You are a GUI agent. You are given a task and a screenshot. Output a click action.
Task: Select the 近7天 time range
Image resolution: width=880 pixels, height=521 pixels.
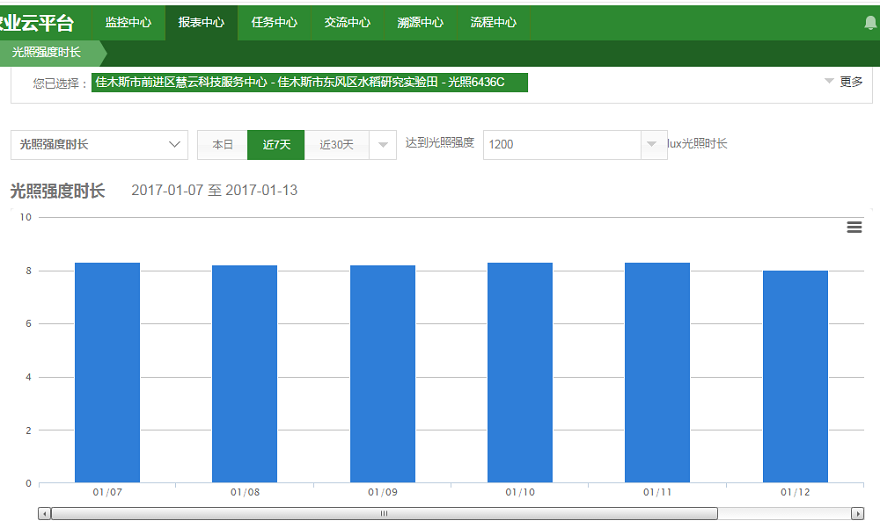click(x=276, y=144)
